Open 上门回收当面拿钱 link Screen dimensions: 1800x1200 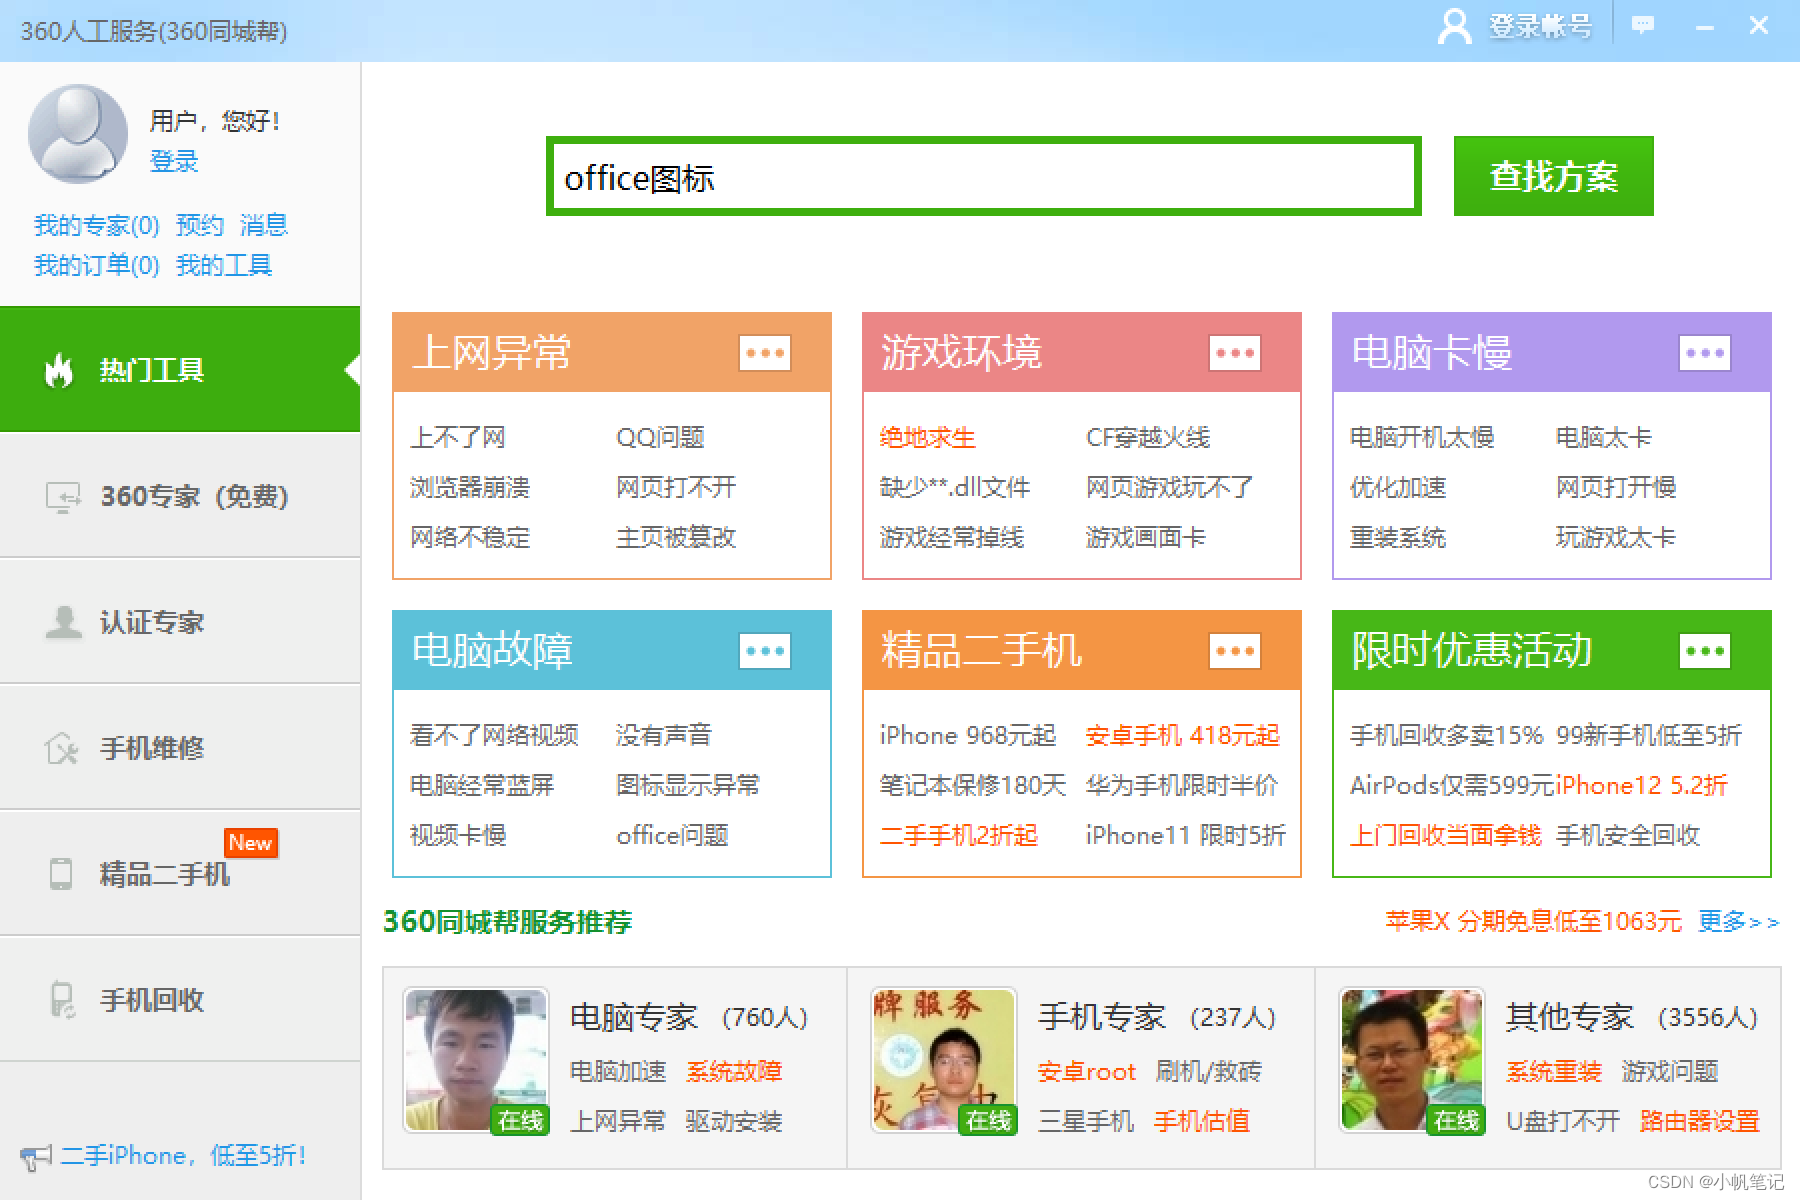(1446, 835)
